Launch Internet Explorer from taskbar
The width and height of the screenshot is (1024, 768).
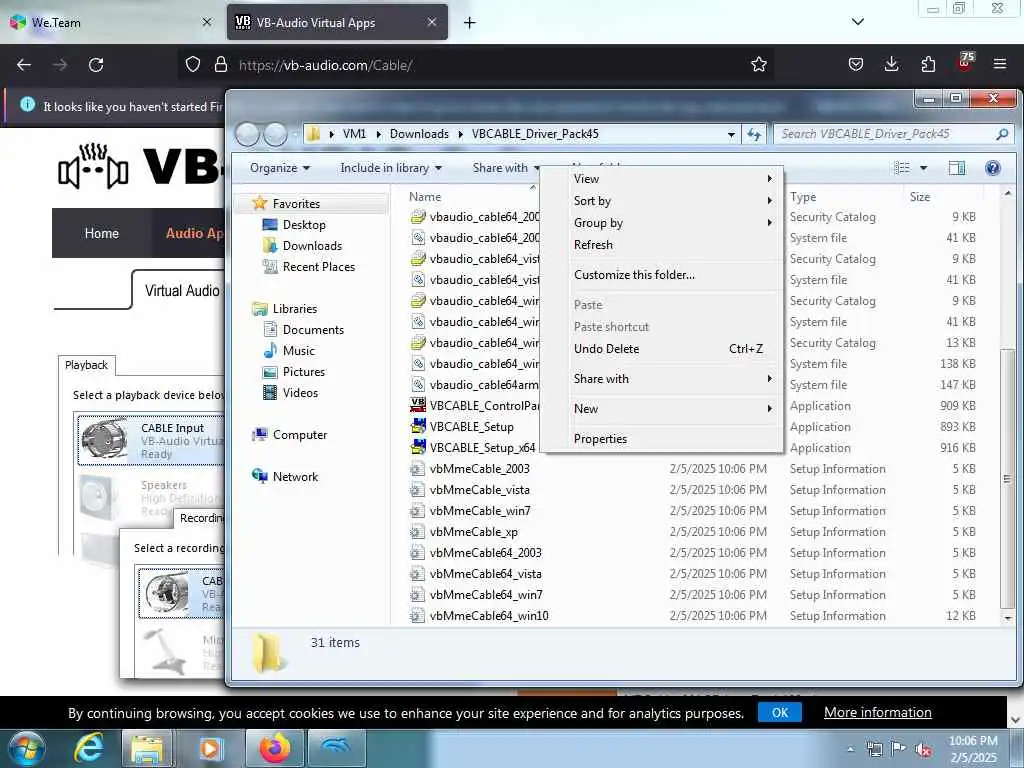tap(89, 748)
